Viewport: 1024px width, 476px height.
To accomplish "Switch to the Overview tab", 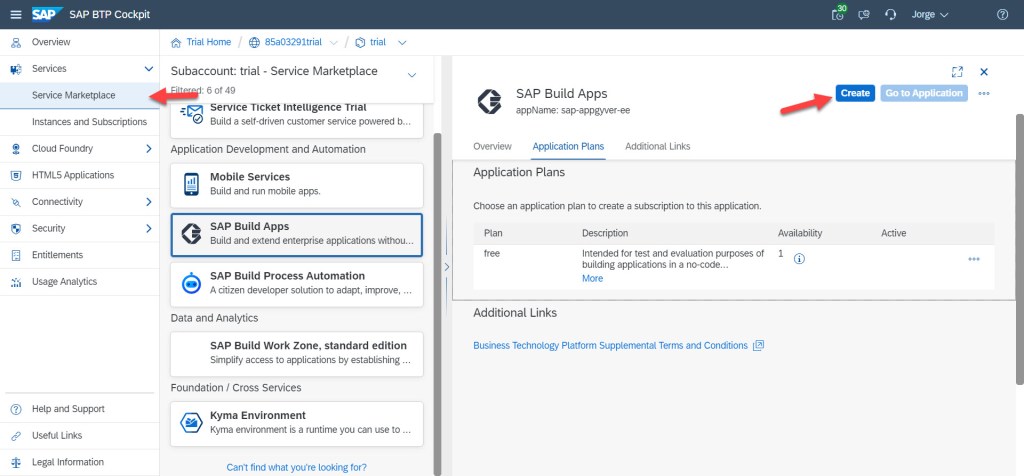I will (x=492, y=146).
